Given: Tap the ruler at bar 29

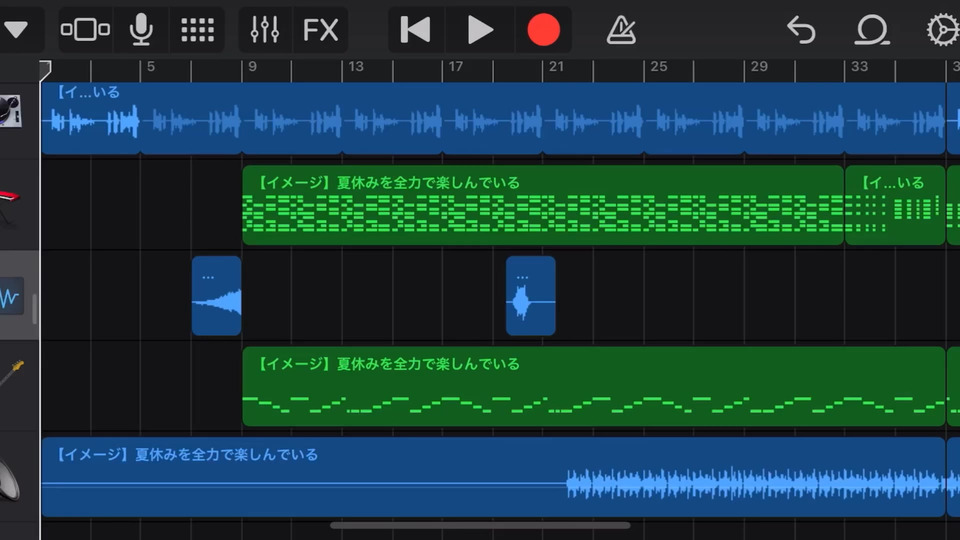Looking at the screenshot, I should tap(759, 67).
